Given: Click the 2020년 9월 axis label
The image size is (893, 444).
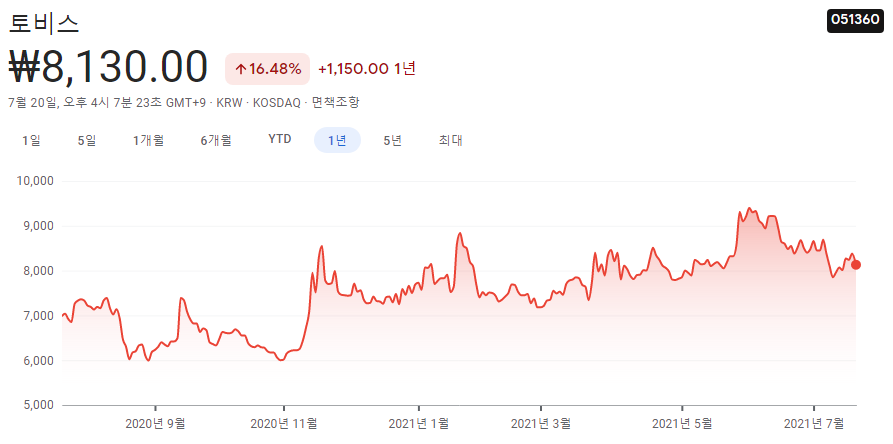Looking at the screenshot, I should pos(155,424).
